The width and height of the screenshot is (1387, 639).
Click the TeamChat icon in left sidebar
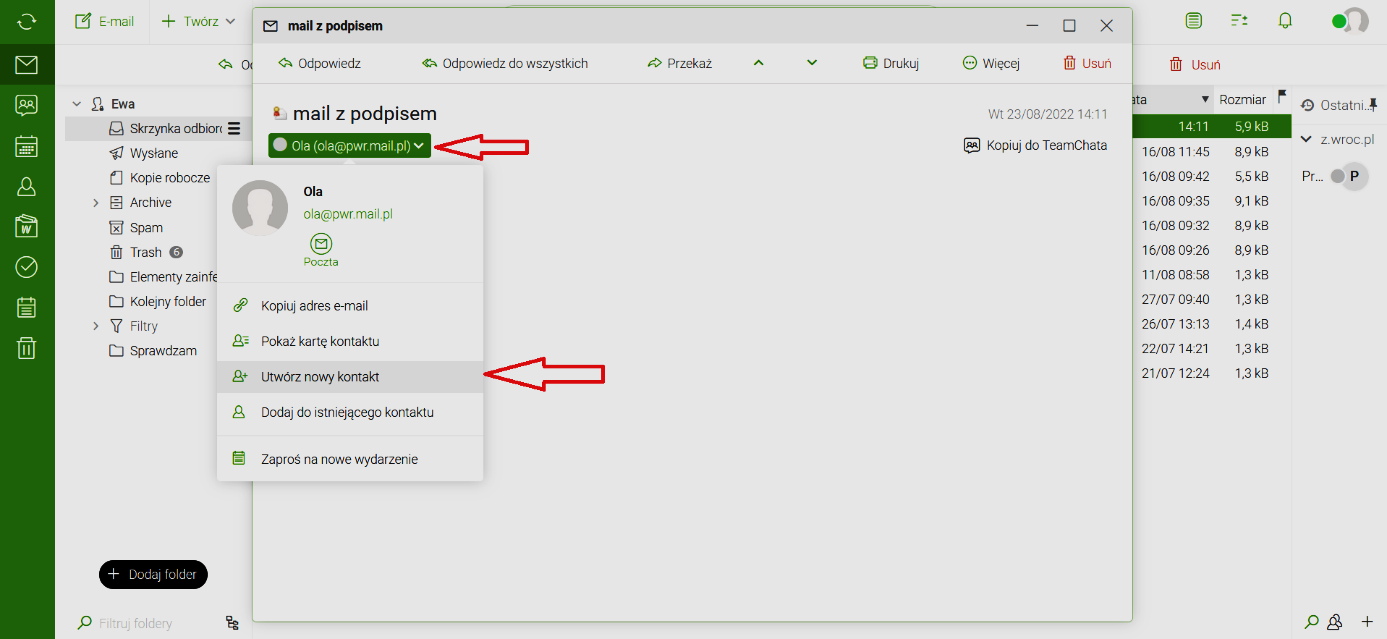click(27, 105)
